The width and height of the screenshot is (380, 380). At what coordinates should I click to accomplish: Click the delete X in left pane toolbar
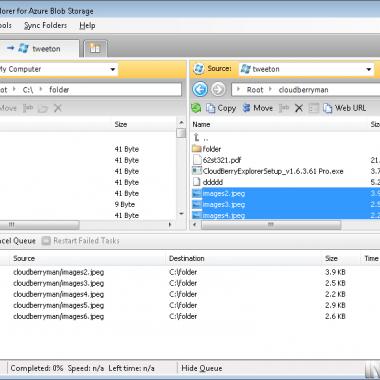coord(58,108)
